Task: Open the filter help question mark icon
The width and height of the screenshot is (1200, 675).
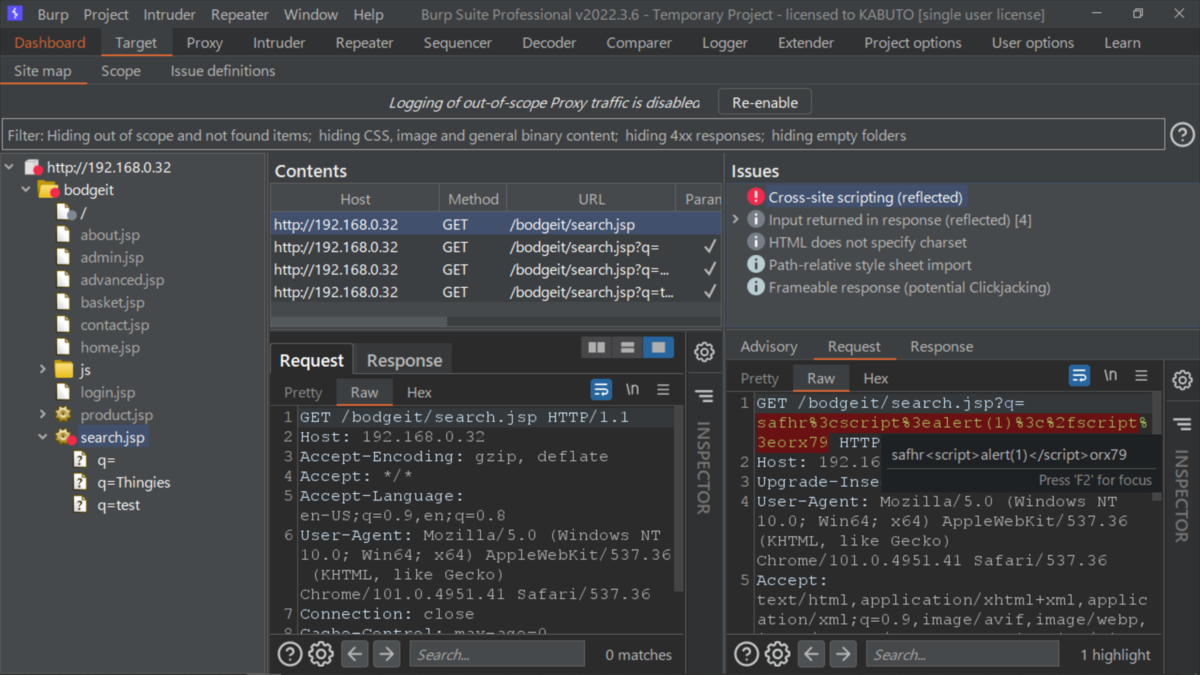Action: pyautogui.click(x=1182, y=135)
